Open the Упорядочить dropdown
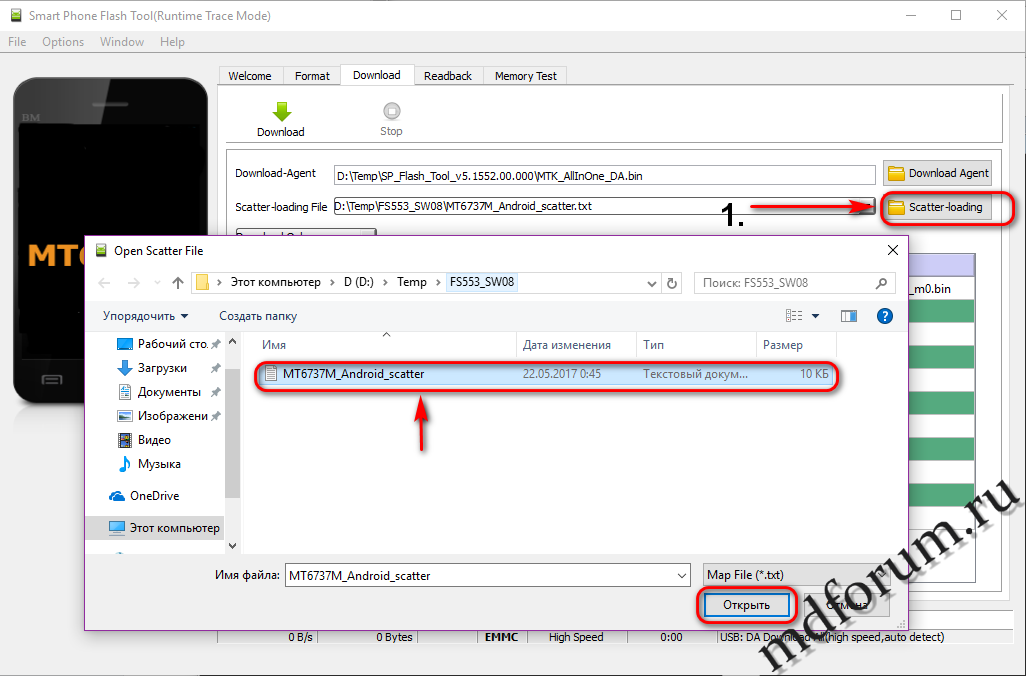Viewport: 1026px width, 676px height. (145, 316)
